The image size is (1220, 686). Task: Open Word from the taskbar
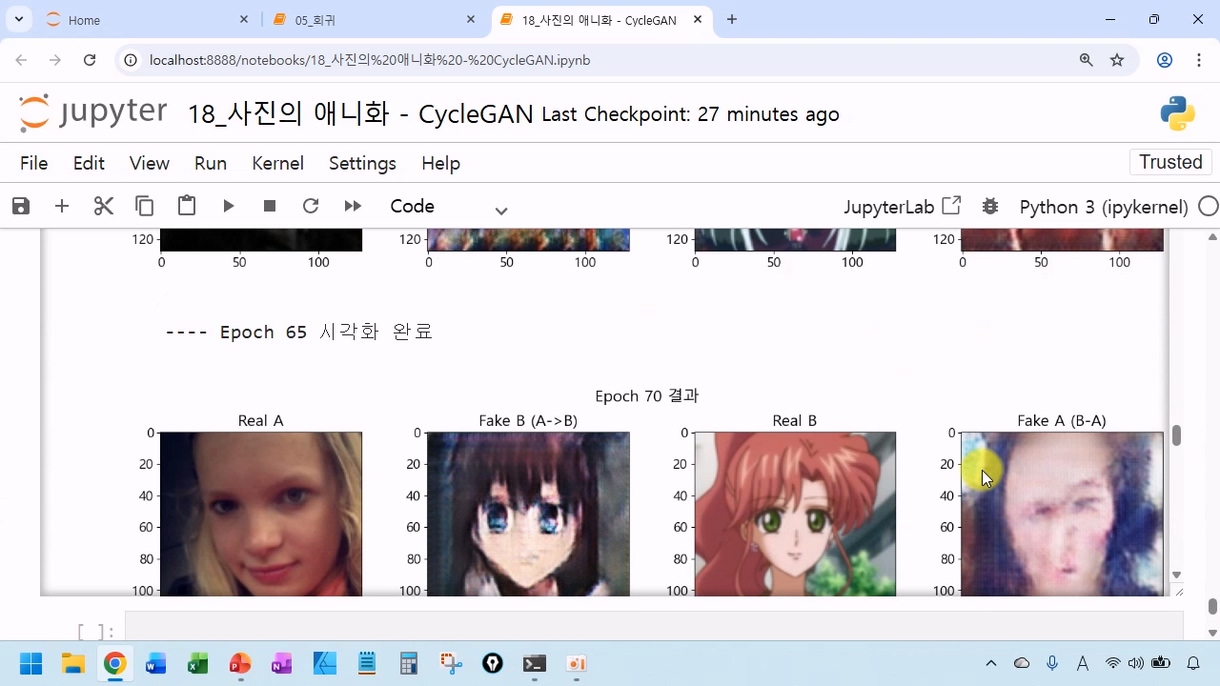tap(156, 663)
